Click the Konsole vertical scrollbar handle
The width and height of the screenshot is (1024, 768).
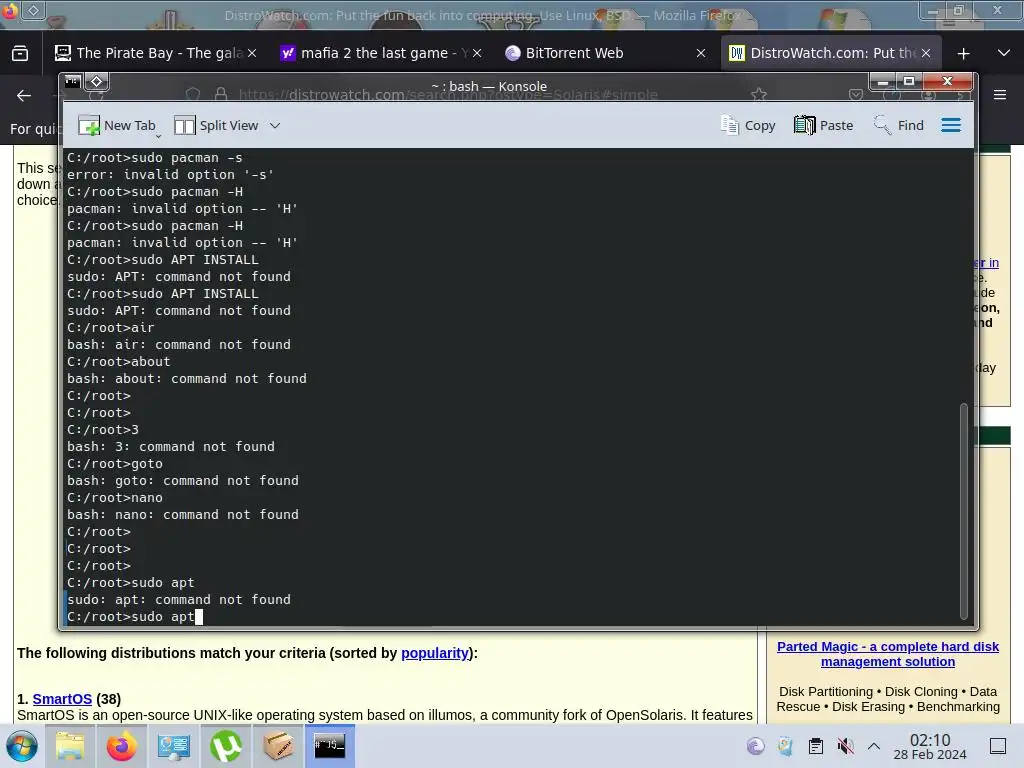[964, 511]
